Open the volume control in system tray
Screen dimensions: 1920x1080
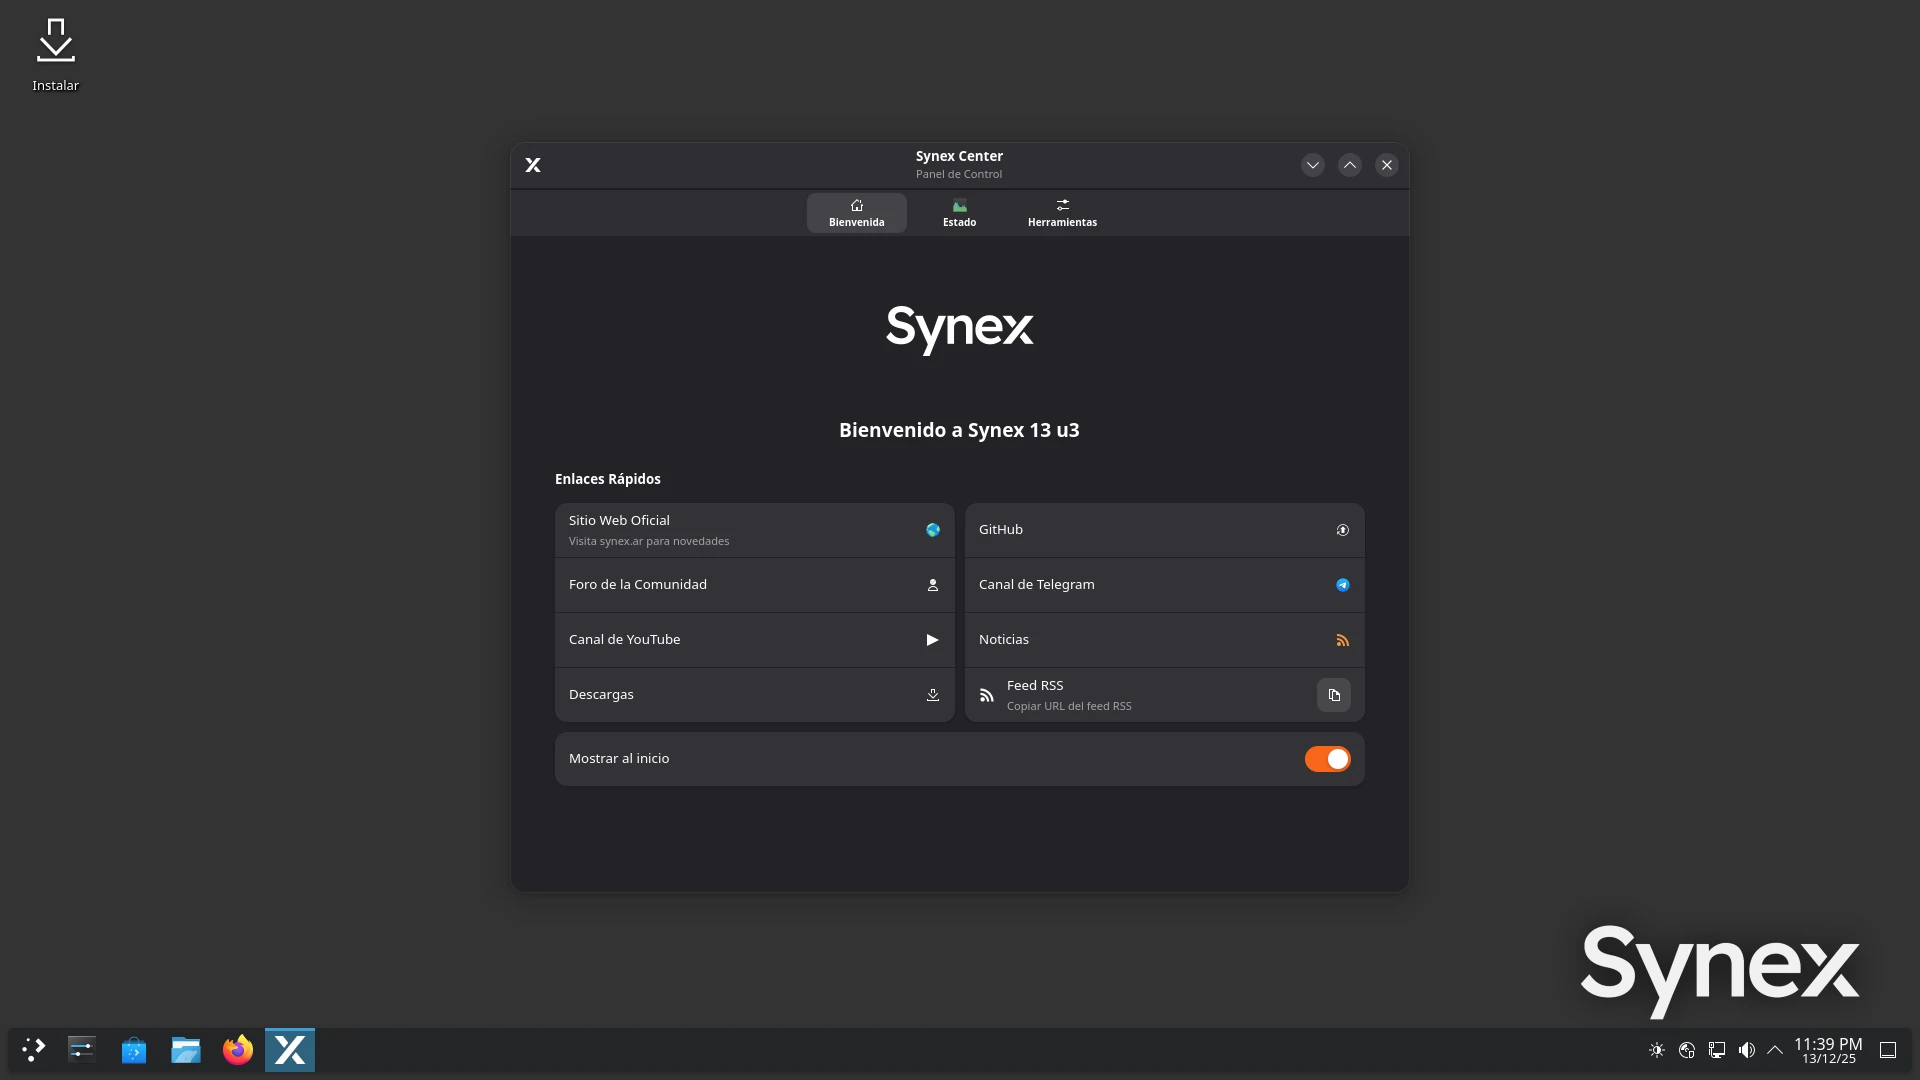coord(1746,1050)
